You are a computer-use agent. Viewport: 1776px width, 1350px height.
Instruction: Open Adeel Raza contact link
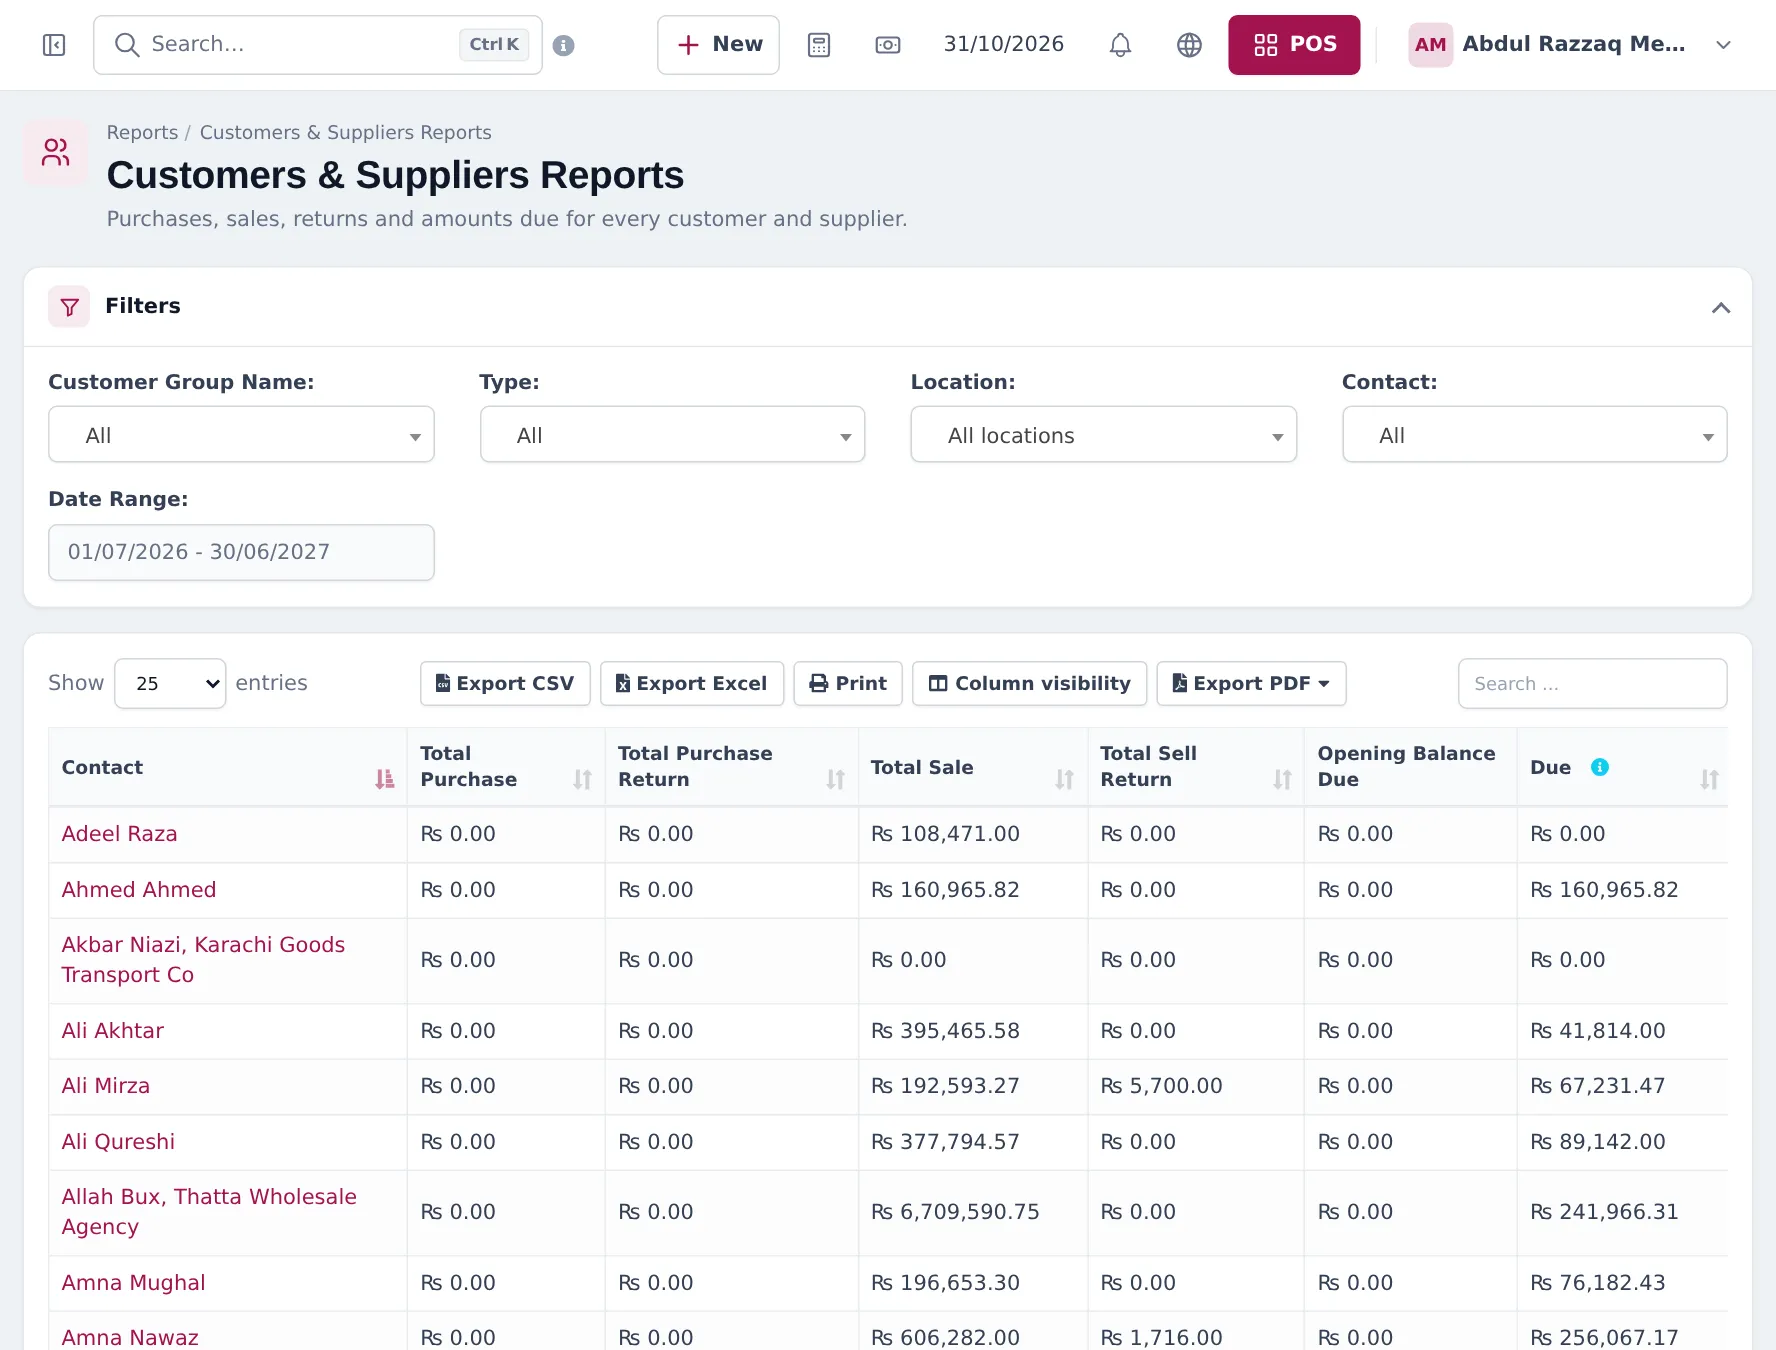click(x=119, y=834)
